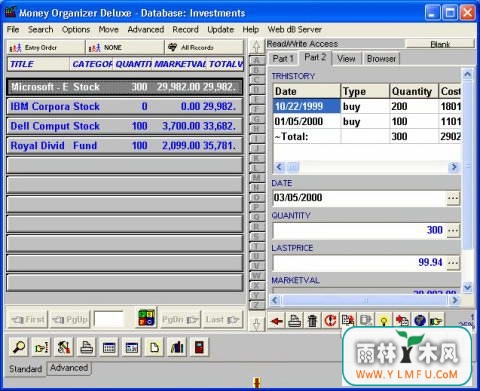The height and width of the screenshot is (391, 480).
Task: Click the 10/22/1999 date cell
Action: 307,106
